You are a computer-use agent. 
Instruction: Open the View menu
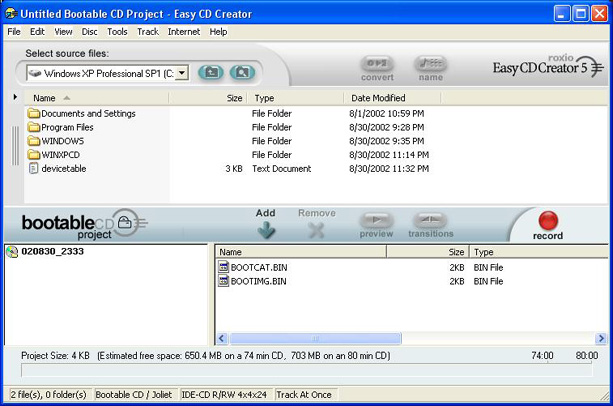63,32
